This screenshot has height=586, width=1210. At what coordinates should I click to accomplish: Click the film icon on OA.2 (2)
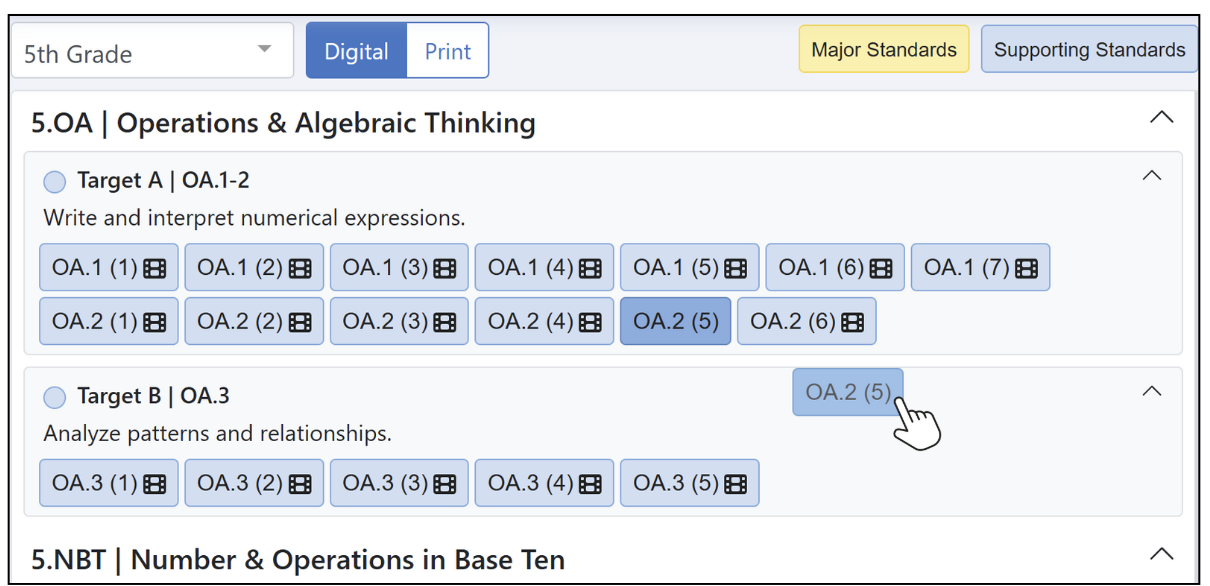pyautogui.click(x=300, y=322)
